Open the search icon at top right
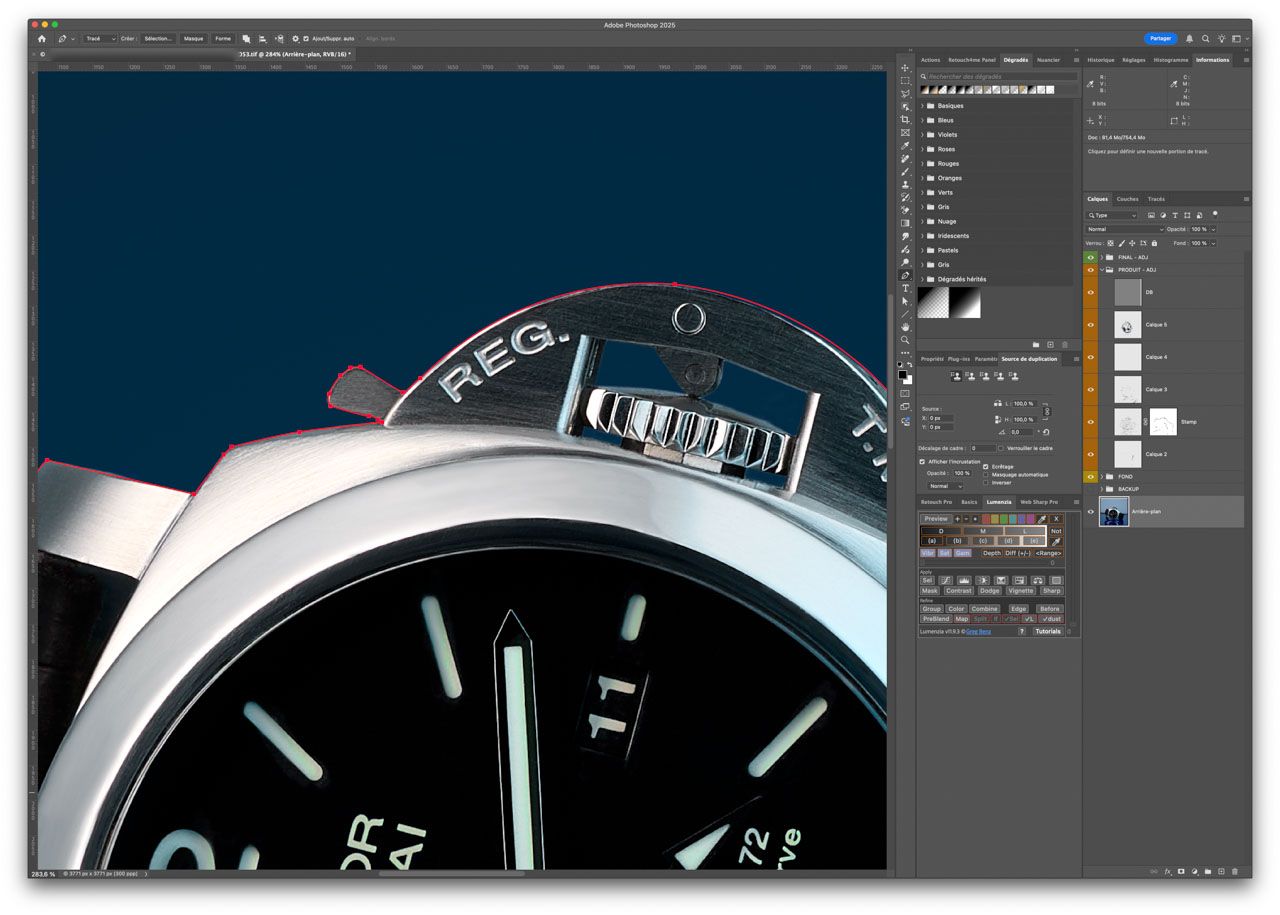This screenshot has width=1280, height=915. tap(1205, 38)
